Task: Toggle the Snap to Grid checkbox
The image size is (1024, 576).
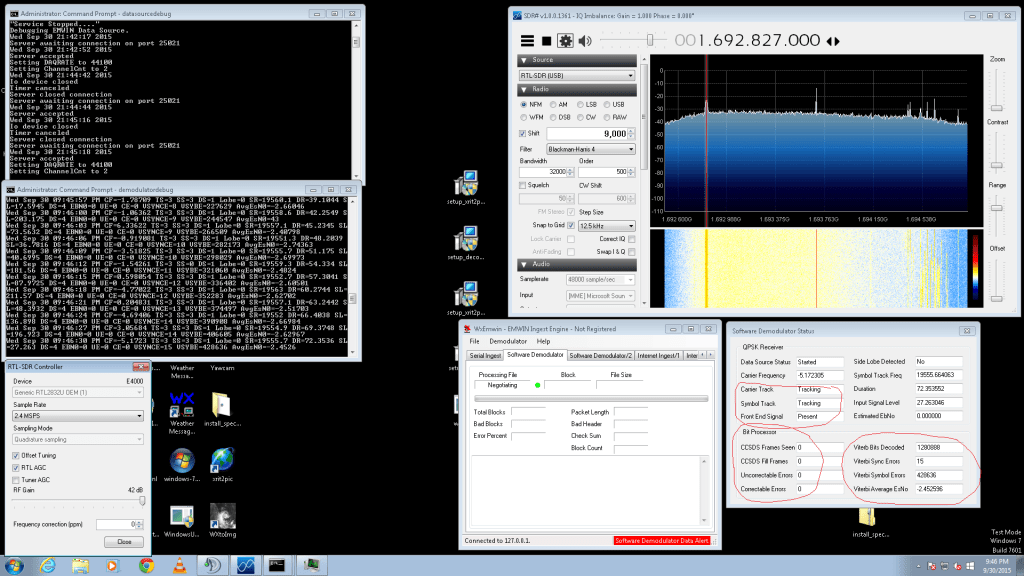Action: point(571,225)
